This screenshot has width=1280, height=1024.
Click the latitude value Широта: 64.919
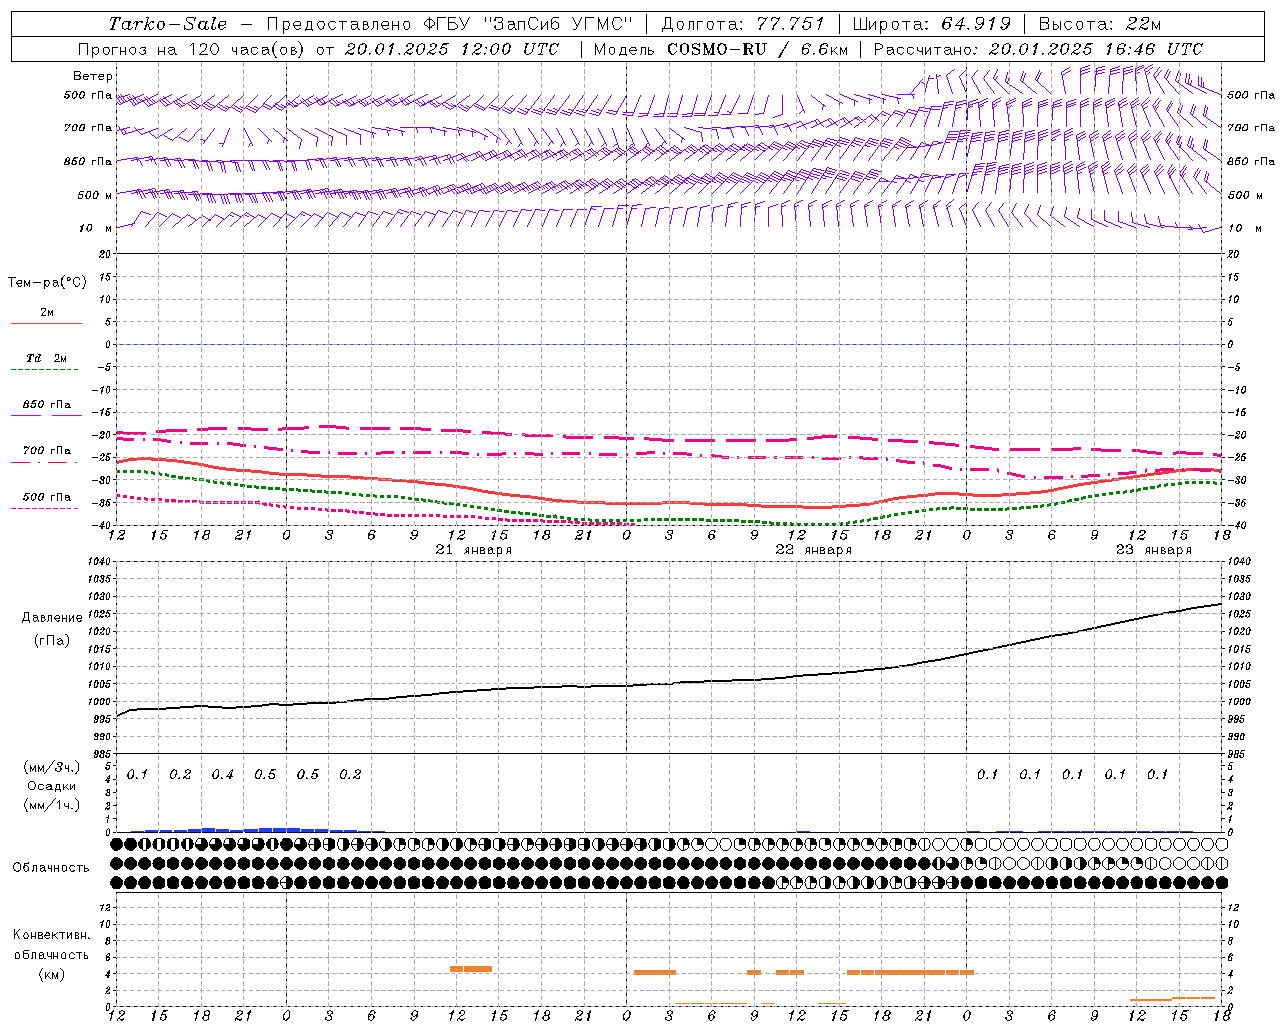pyautogui.click(x=932, y=24)
